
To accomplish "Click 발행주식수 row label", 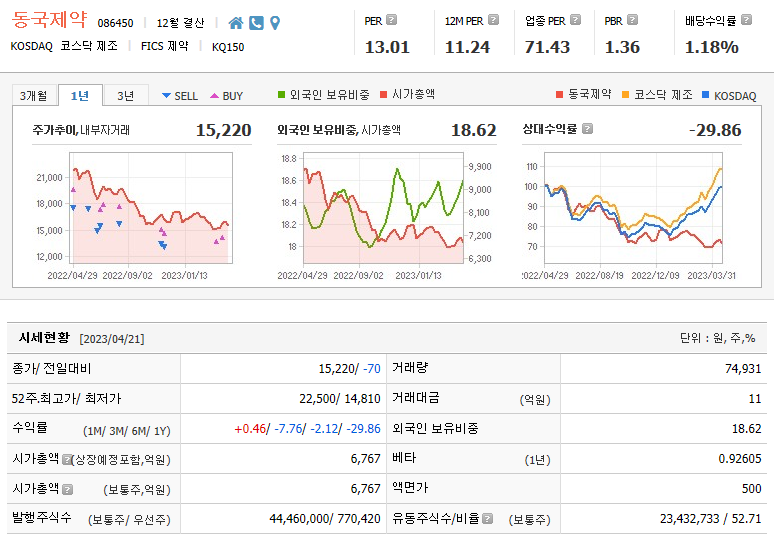I will point(41,518).
